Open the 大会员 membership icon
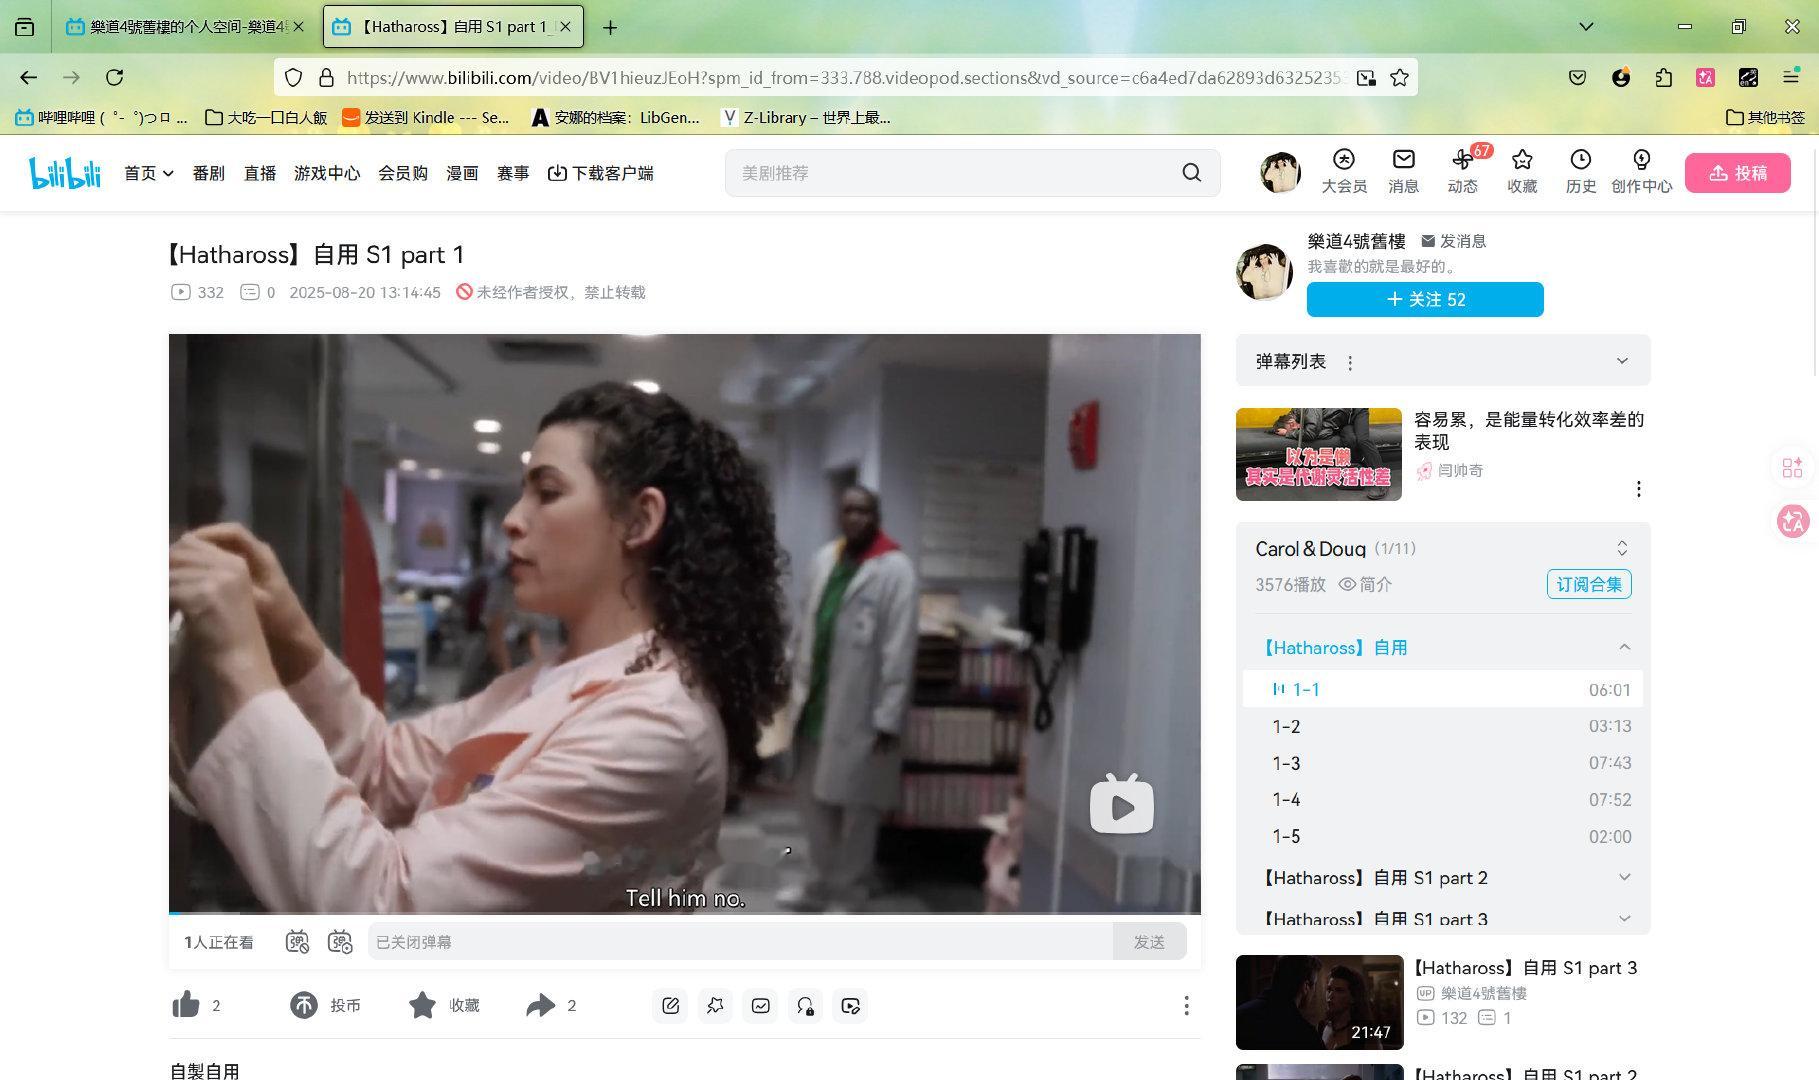This screenshot has width=1819, height=1080. 1343,172
